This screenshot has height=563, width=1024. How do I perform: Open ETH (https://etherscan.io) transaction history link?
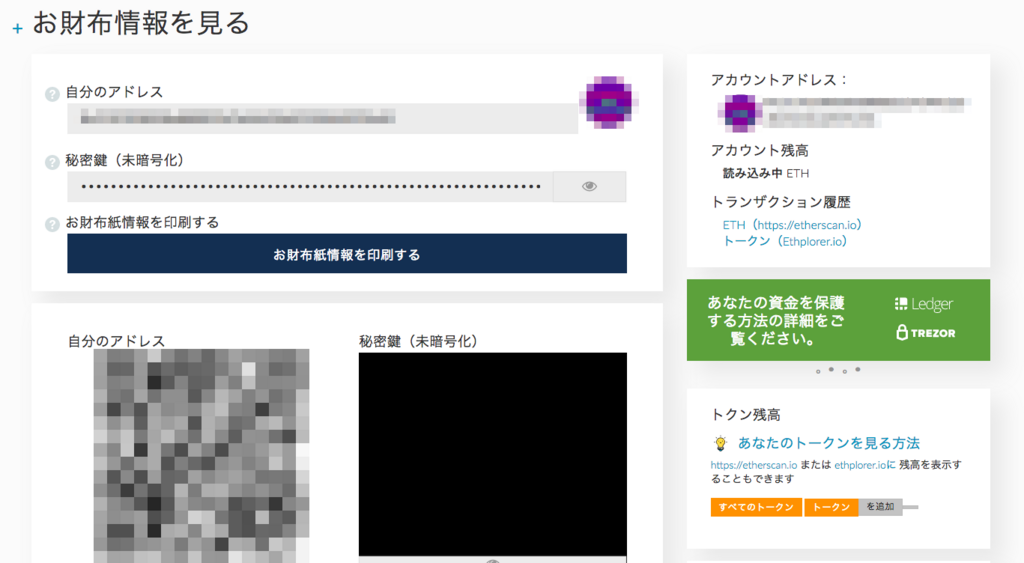(792, 225)
